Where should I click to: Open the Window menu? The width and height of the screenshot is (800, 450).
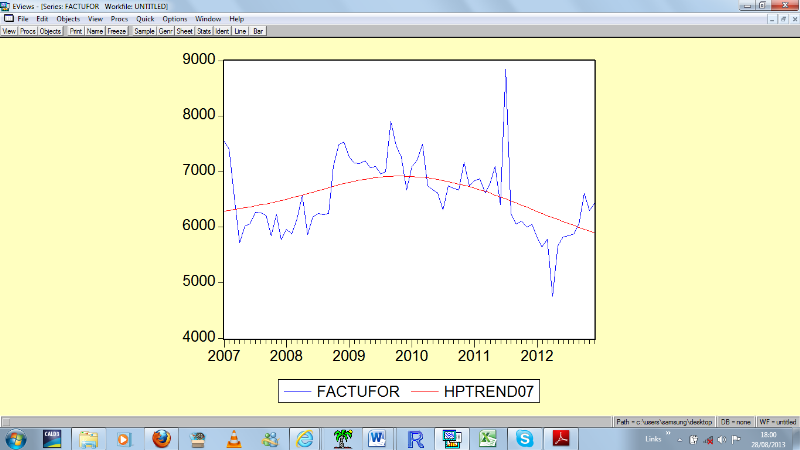[x=208, y=19]
